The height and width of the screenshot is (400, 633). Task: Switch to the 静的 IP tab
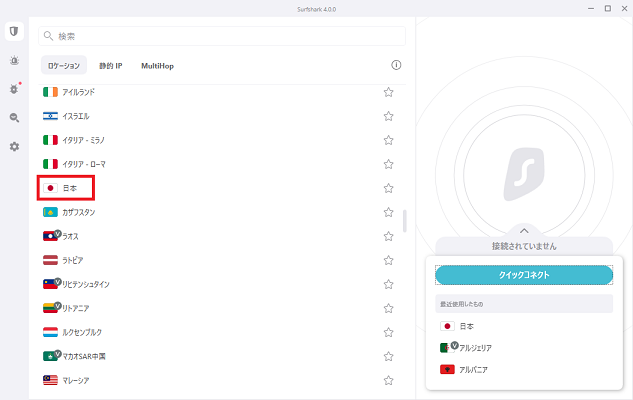(x=111, y=66)
